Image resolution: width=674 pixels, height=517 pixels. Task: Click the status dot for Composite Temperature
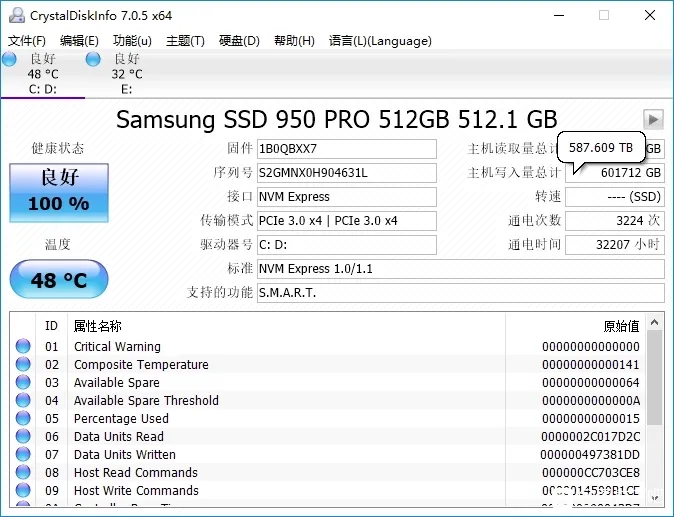23,364
